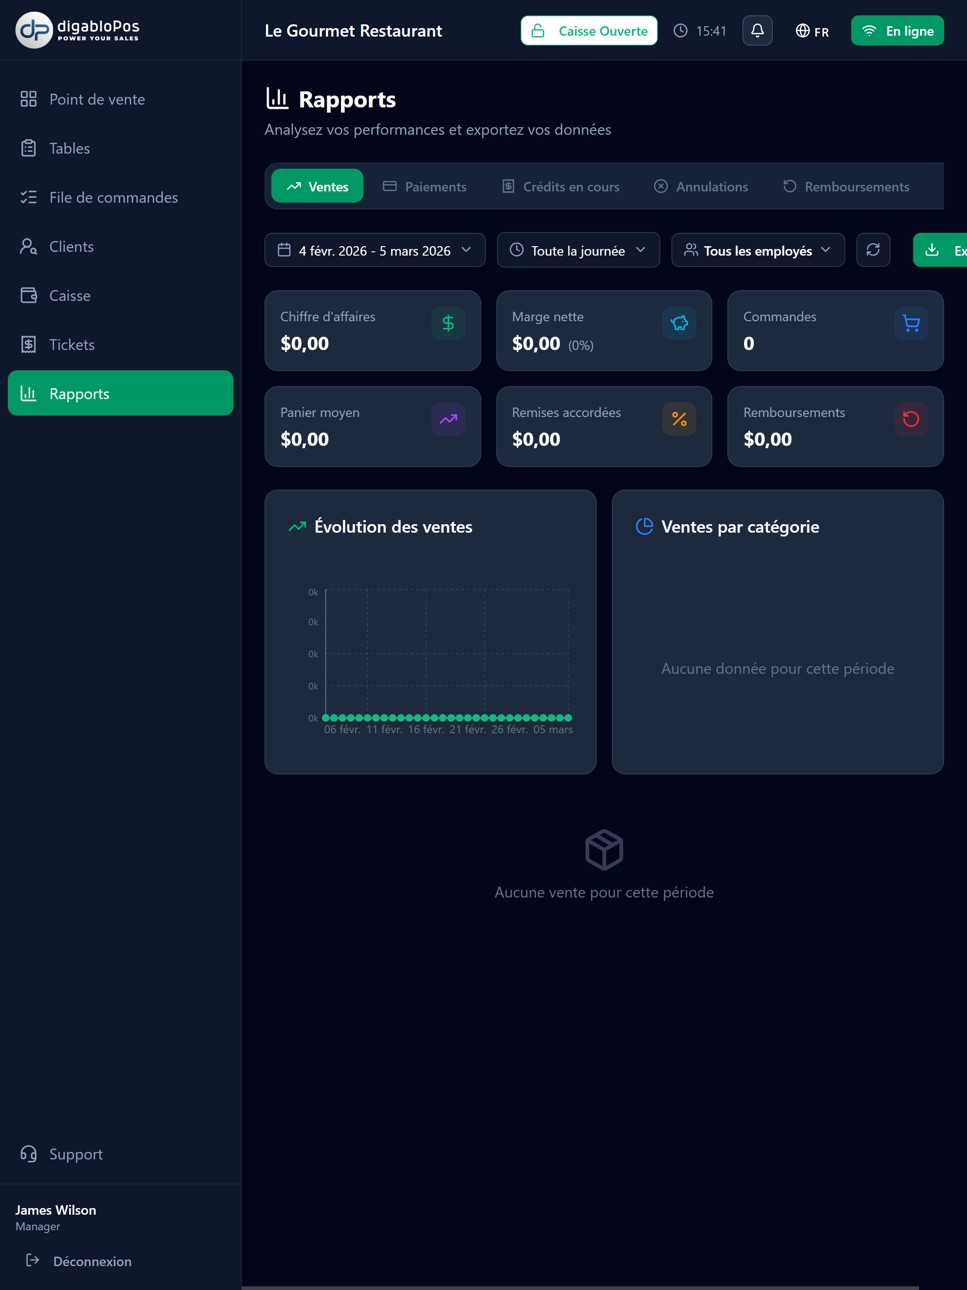The width and height of the screenshot is (967, 1290).
Task: Click the Commandes count 0
Action: click(749, 343)
